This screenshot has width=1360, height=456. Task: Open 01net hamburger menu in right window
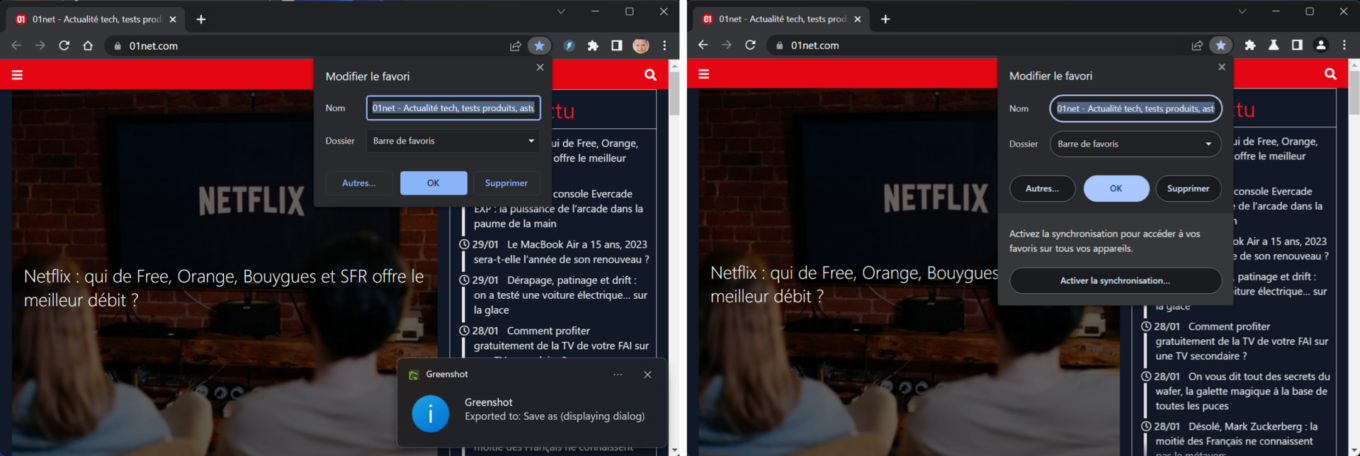click(703, 74)
